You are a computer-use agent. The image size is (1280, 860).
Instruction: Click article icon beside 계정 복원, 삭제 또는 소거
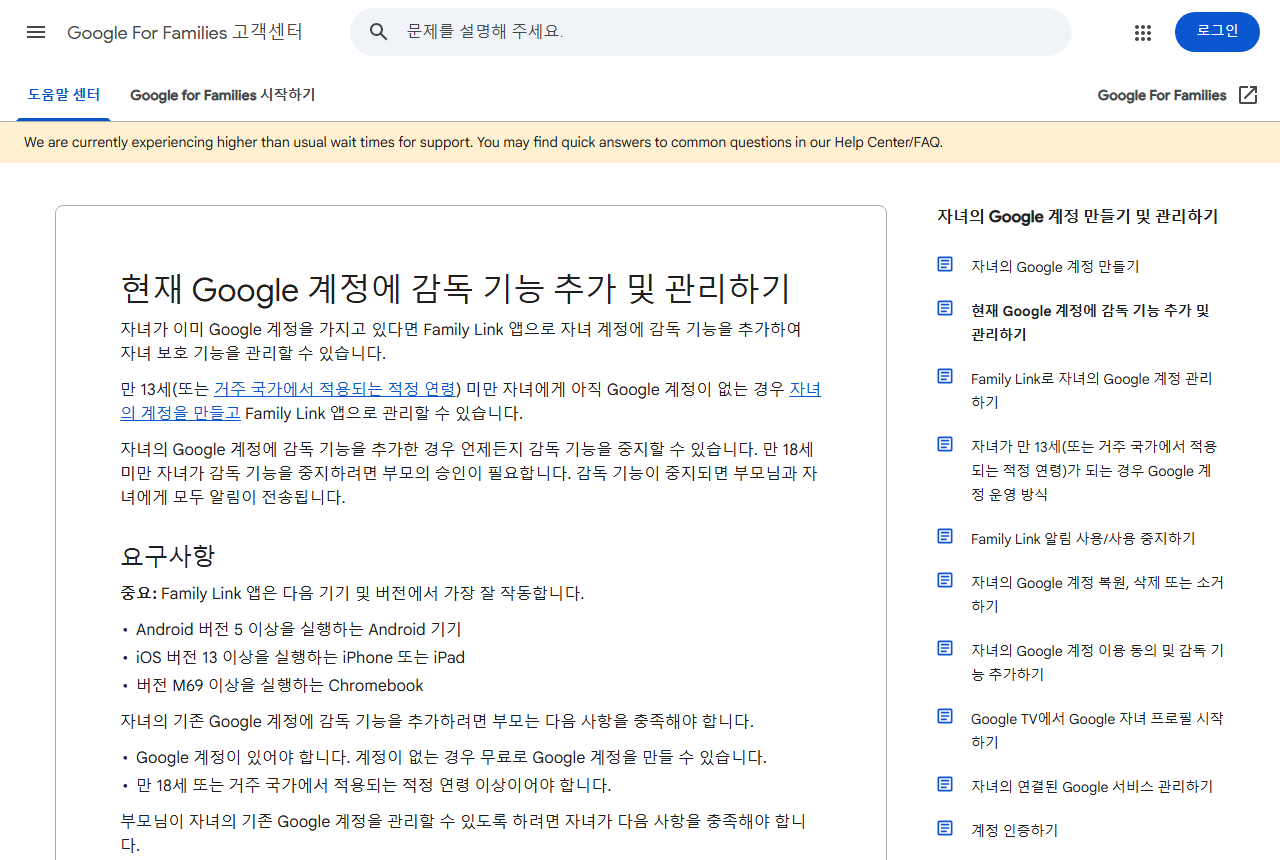(x=945, y=580)
